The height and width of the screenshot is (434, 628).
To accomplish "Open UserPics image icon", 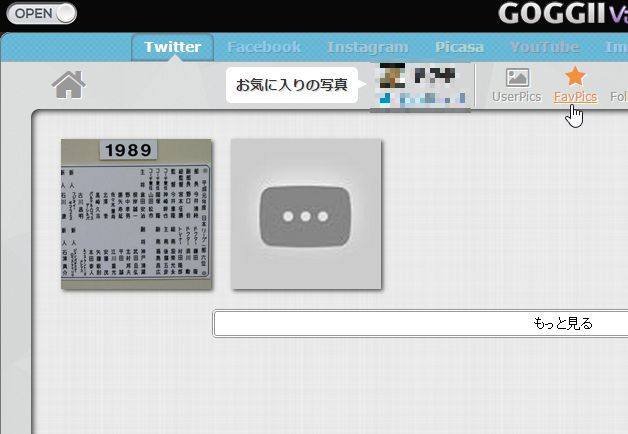I will pyautogui.click(x=517, y=77).
